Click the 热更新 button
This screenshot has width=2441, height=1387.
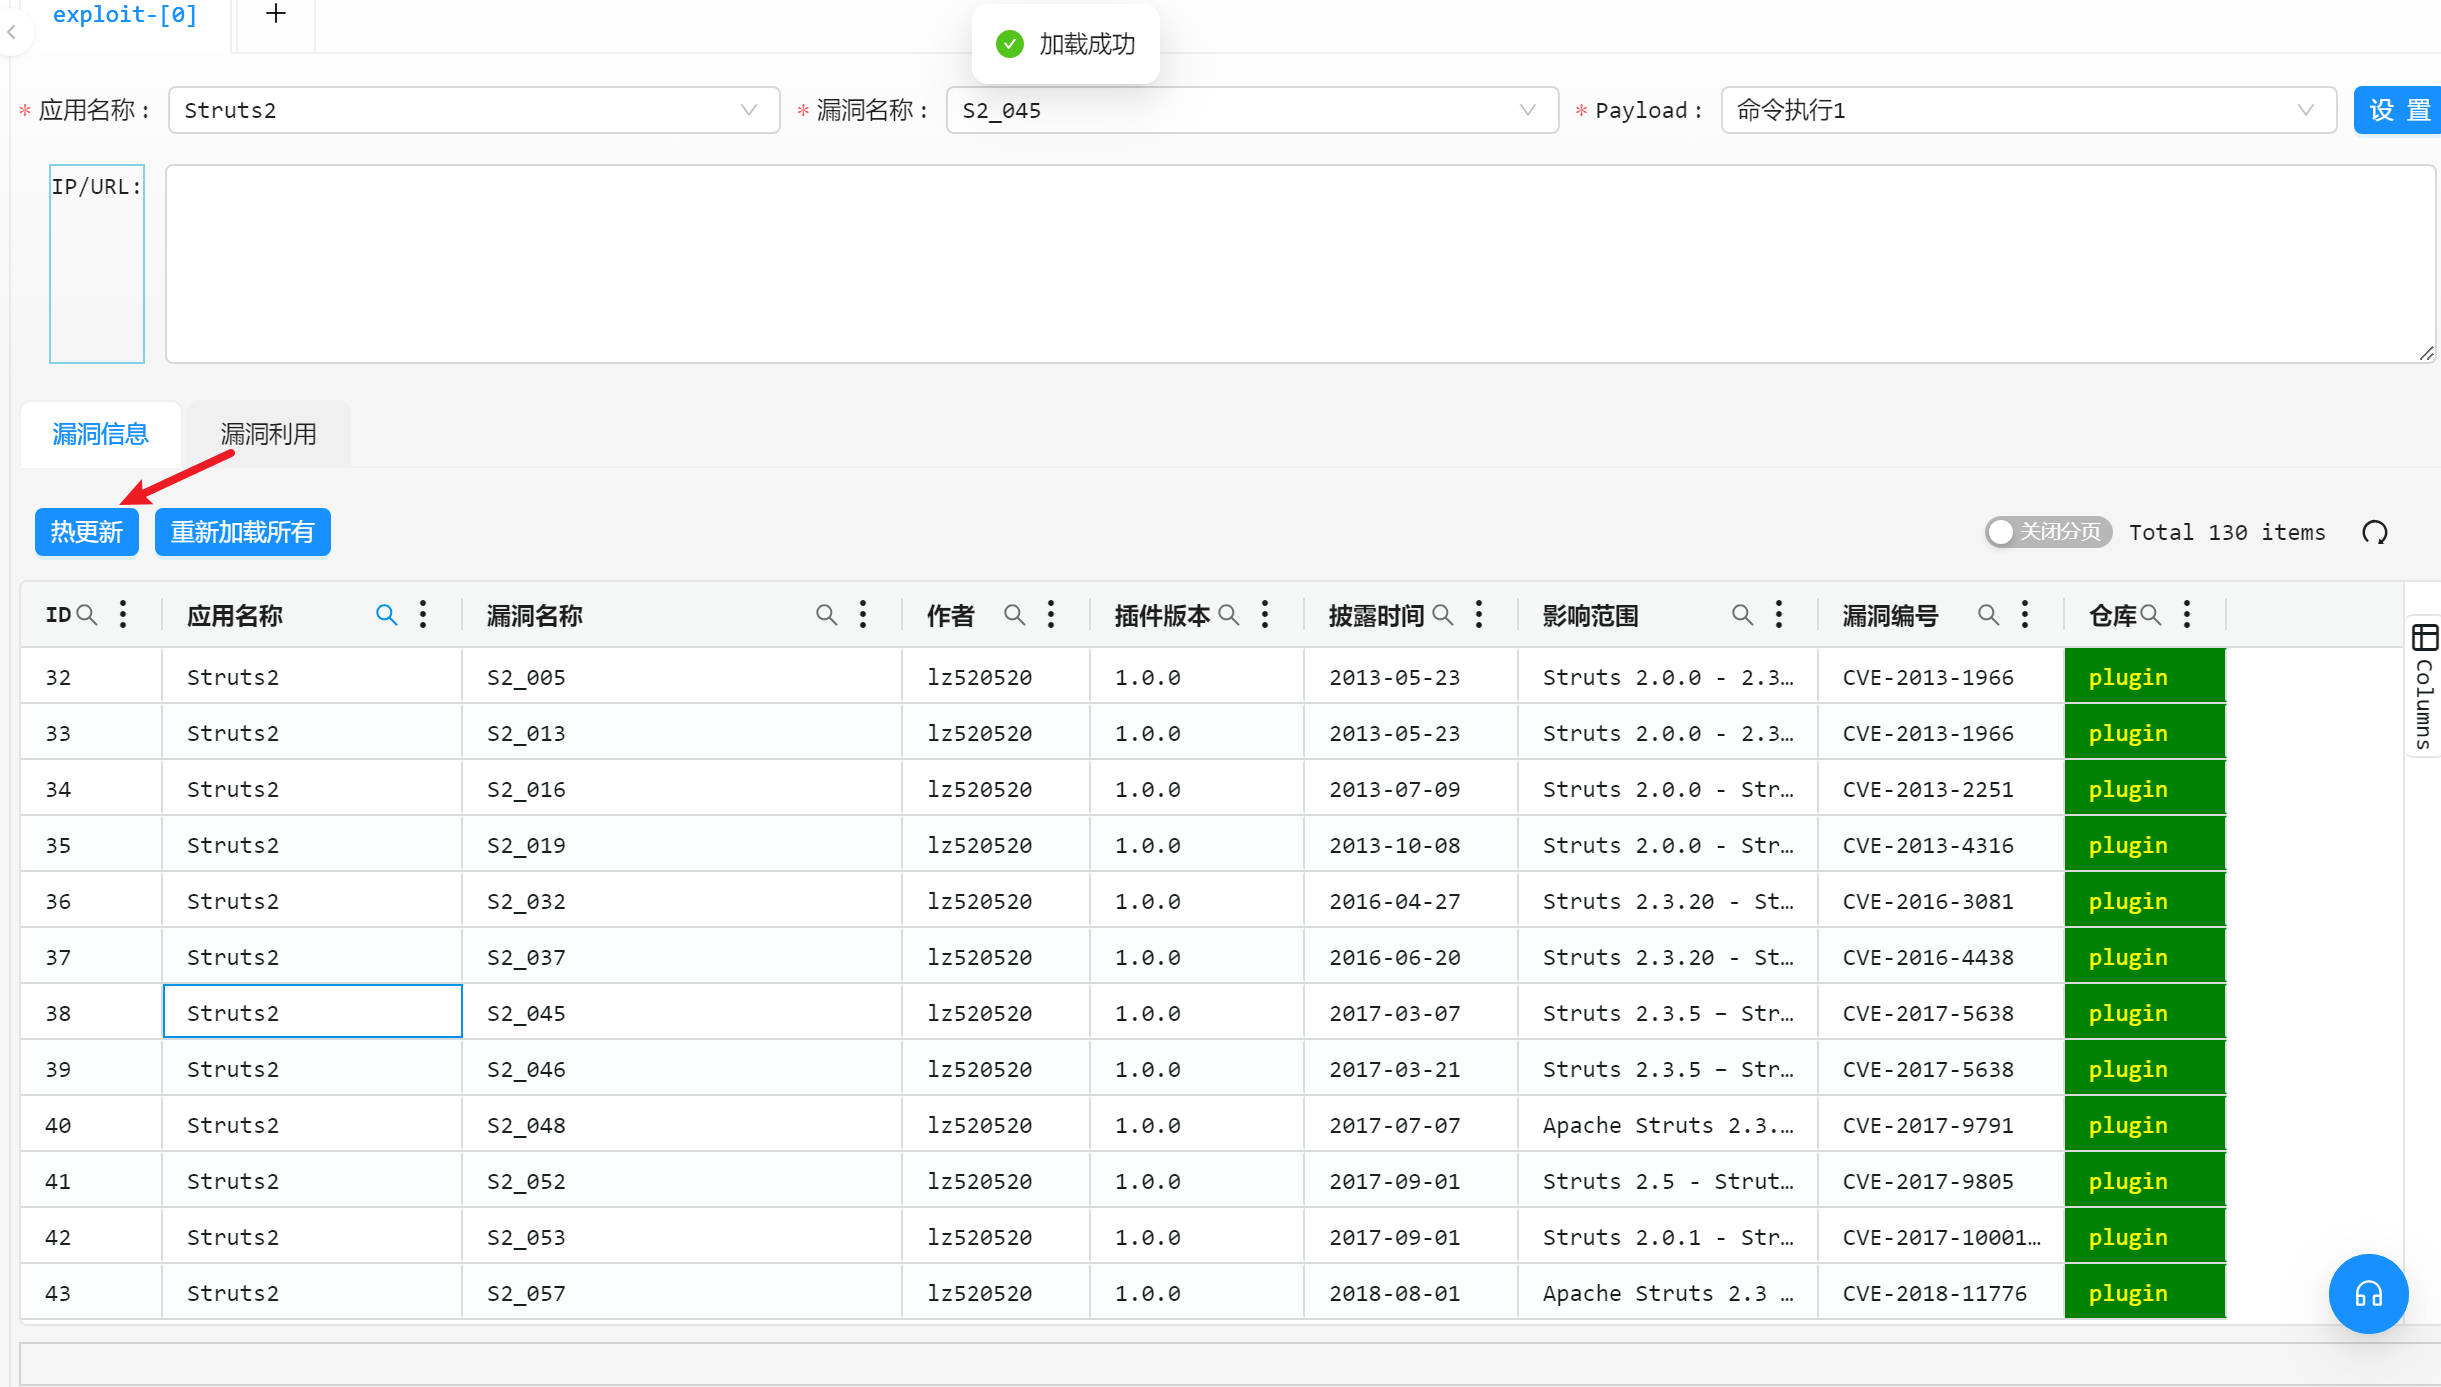coord(87,532)
